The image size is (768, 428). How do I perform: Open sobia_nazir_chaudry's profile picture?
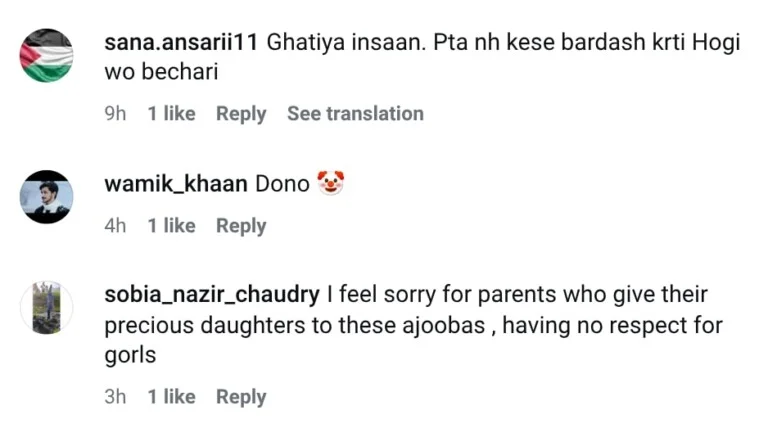46,308
